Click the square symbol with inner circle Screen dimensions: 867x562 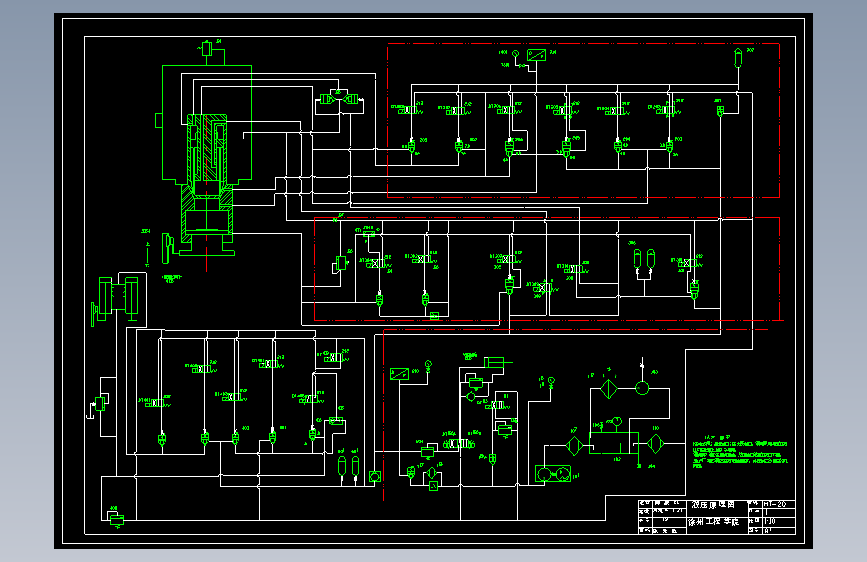pyautogui.click(x=375, y=476)
